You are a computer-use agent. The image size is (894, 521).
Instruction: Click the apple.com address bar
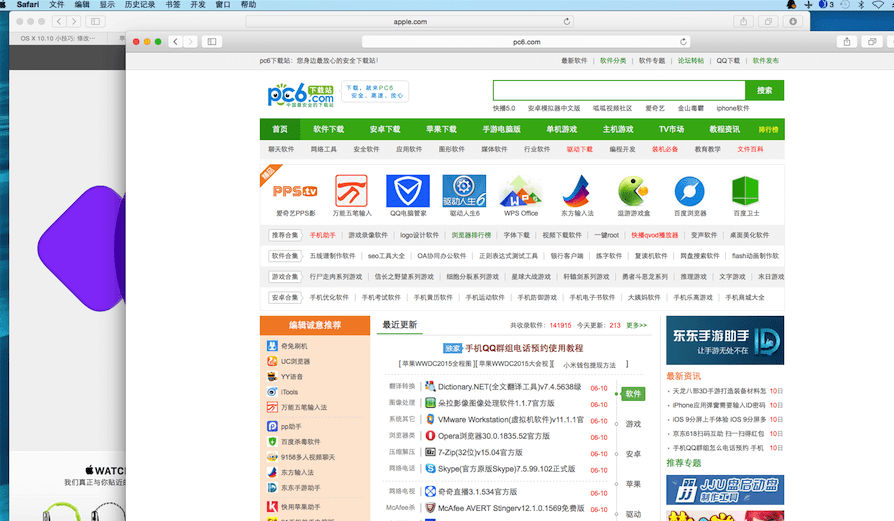click(x=410, y=22)
